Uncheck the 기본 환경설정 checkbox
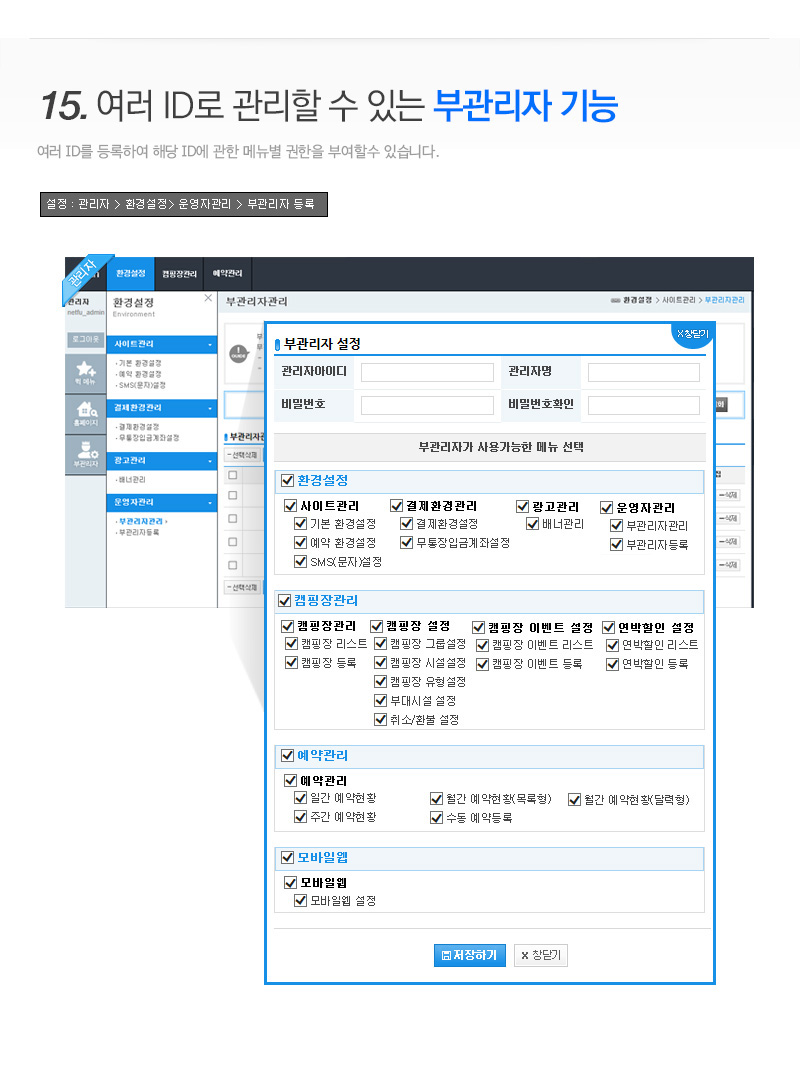 (x=300, y=524)
